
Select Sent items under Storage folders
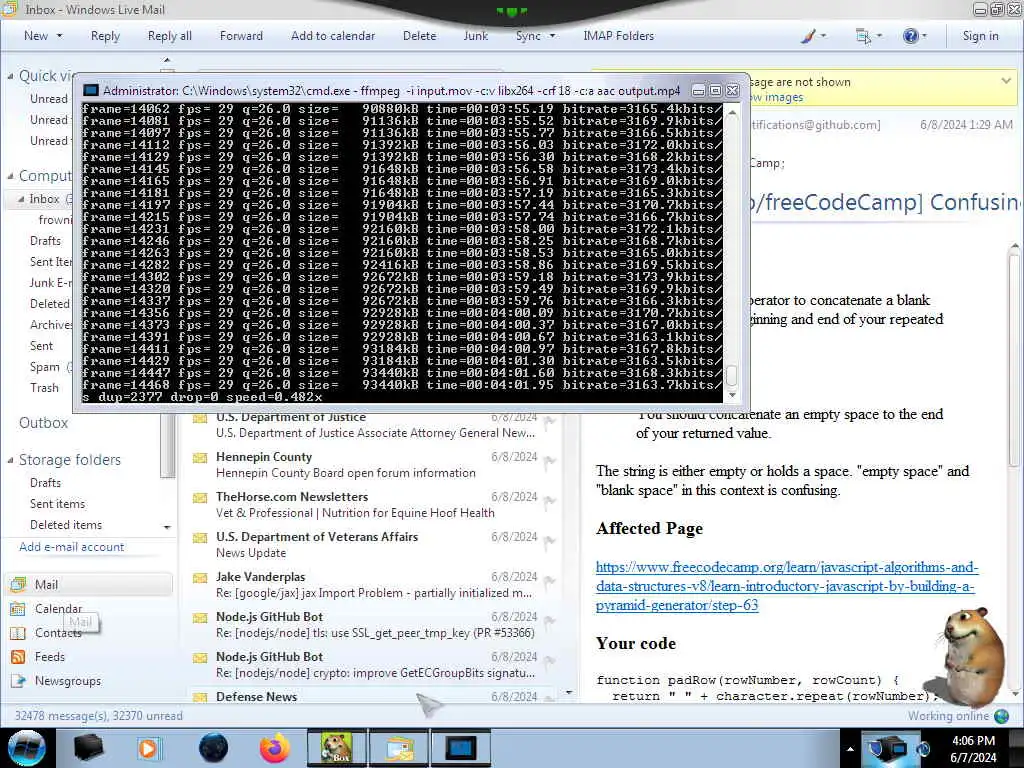click(57, 504)
